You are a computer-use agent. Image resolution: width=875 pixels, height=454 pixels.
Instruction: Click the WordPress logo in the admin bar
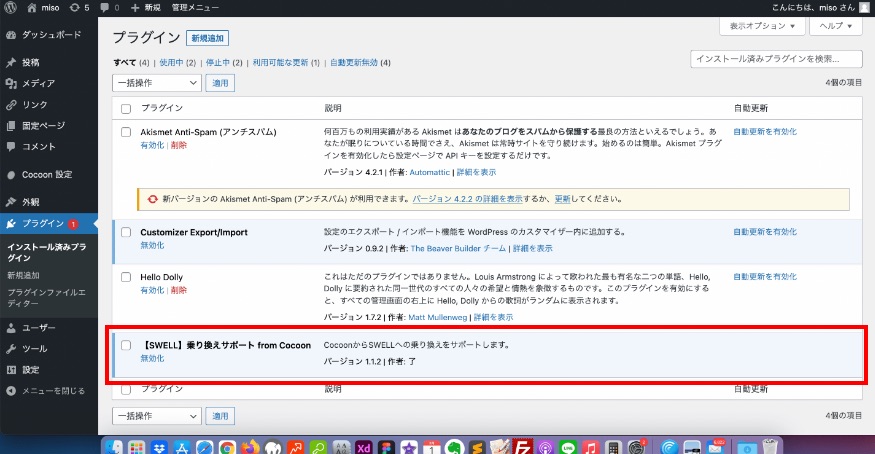pos(11,8)
